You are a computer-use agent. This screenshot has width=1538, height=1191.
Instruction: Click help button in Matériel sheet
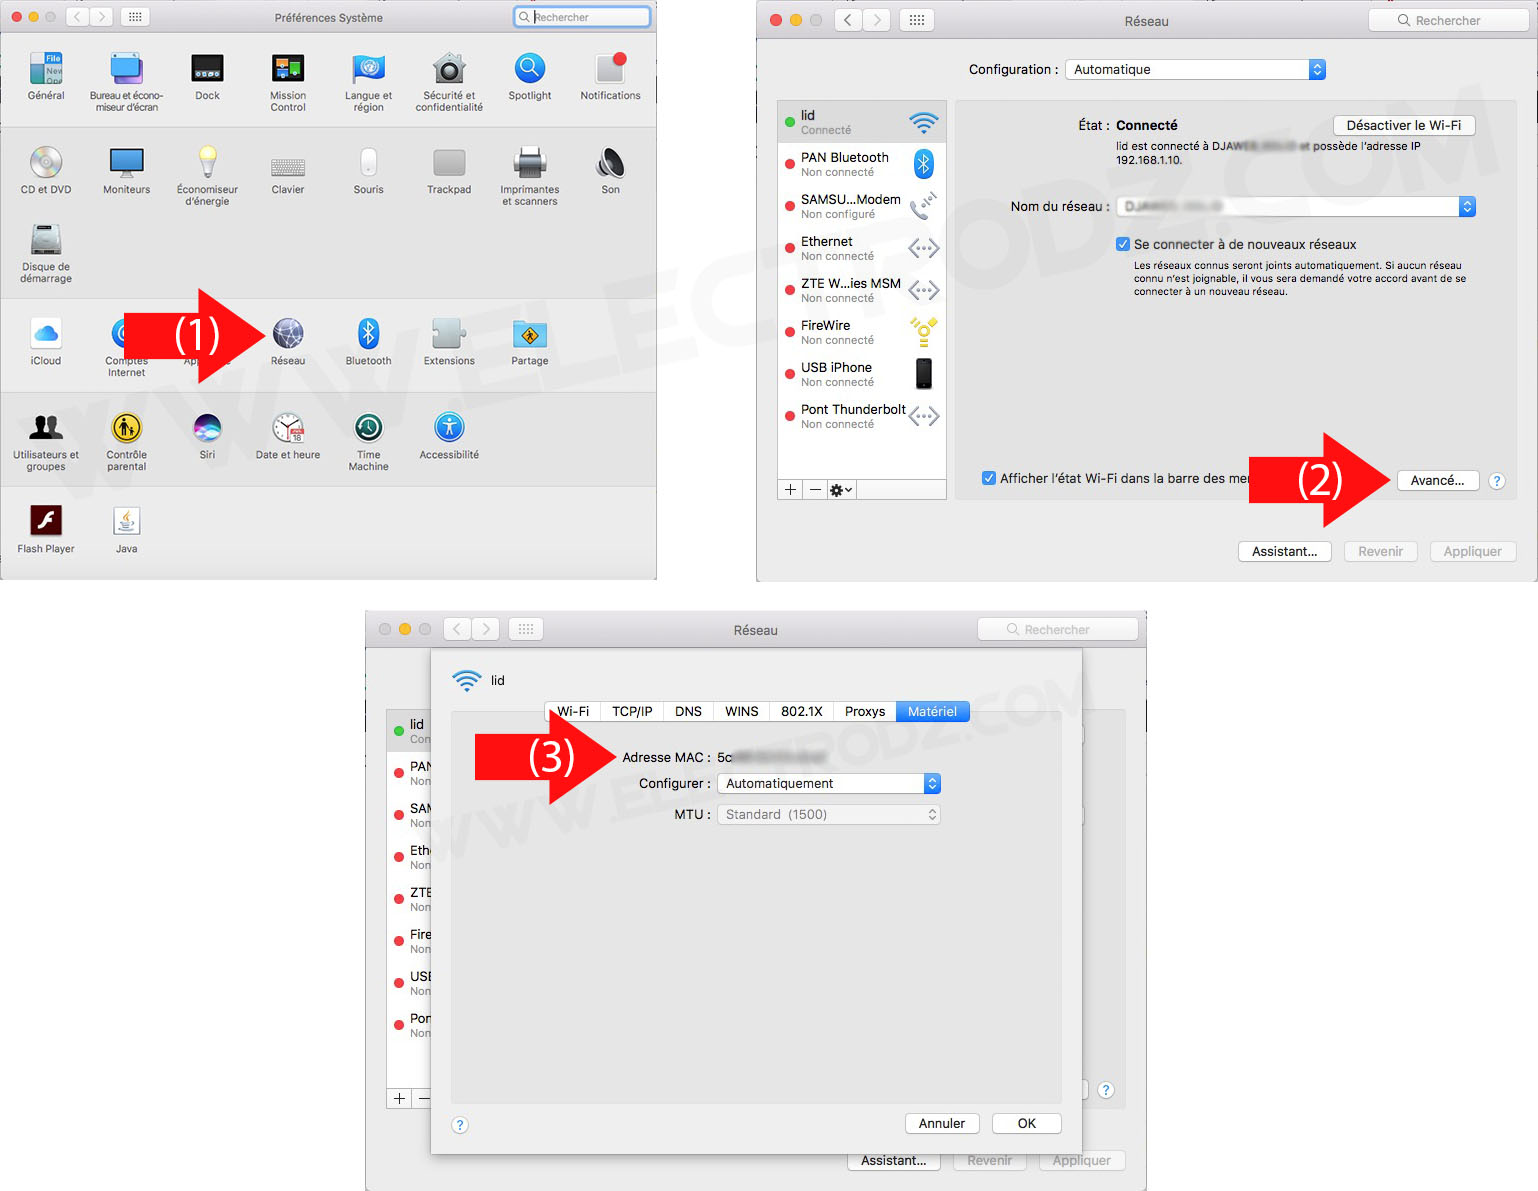[x=460, y=1125]
